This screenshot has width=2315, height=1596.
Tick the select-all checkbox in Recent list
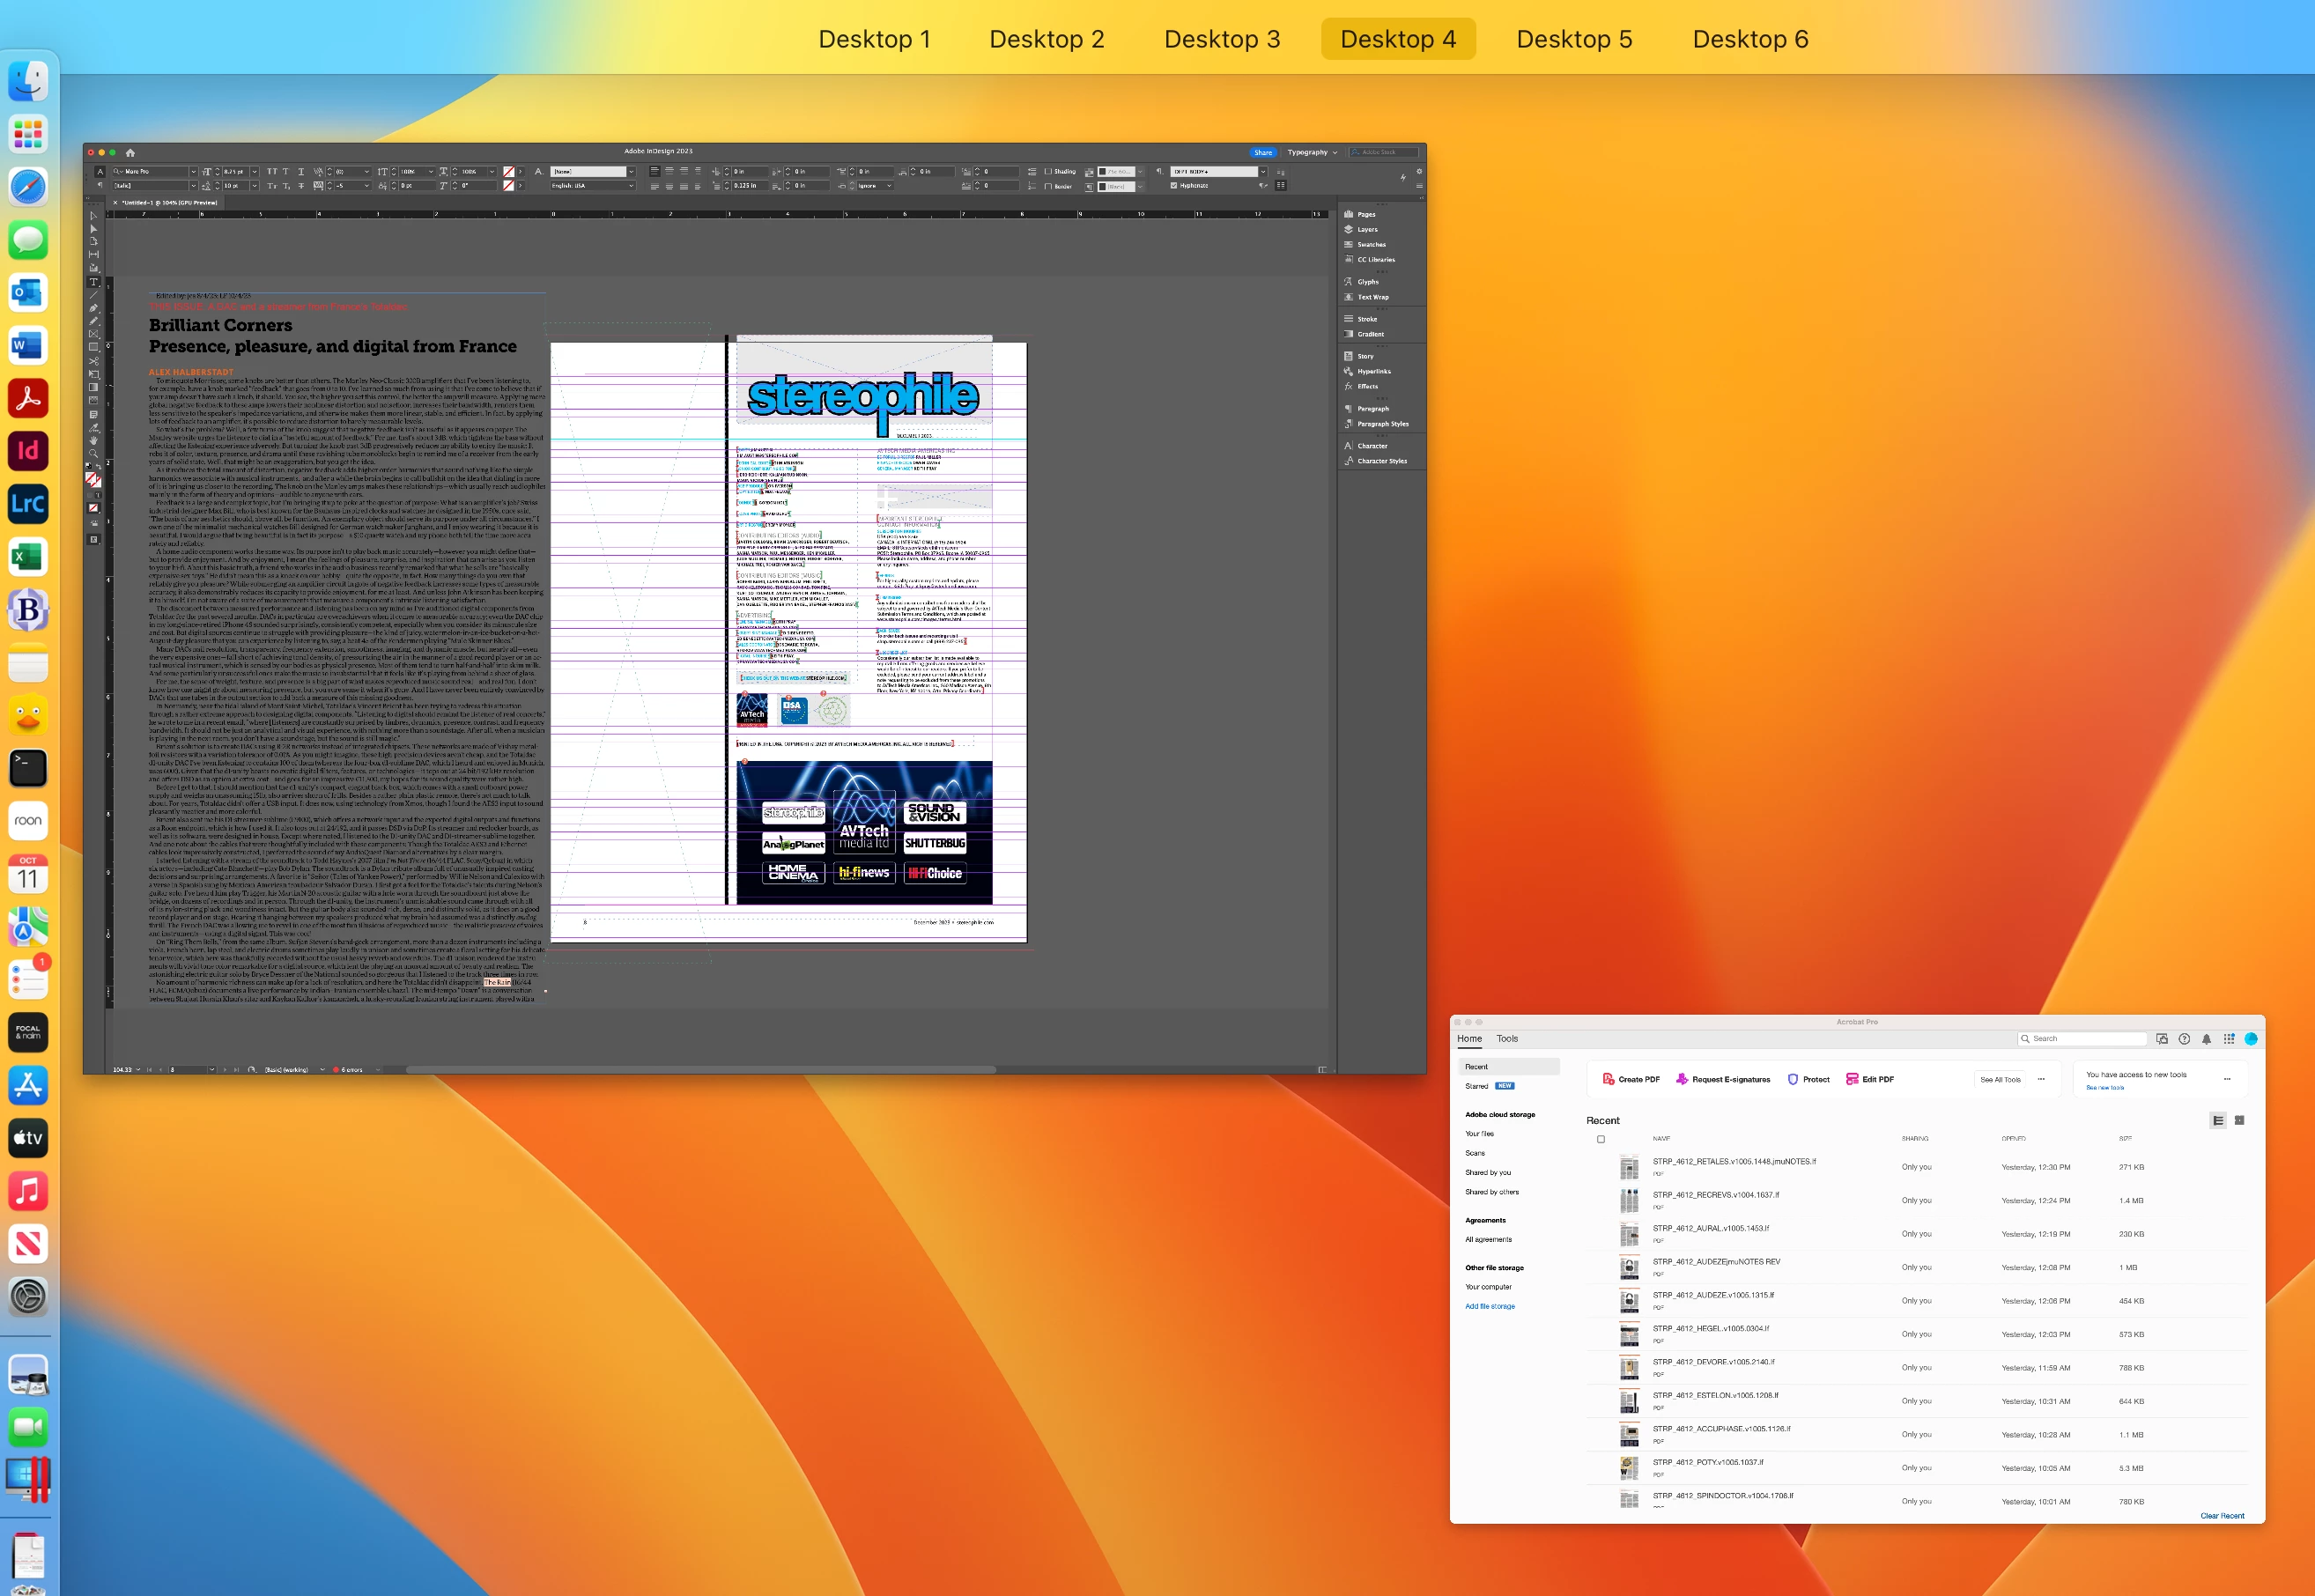[x=1601, y=1139]
